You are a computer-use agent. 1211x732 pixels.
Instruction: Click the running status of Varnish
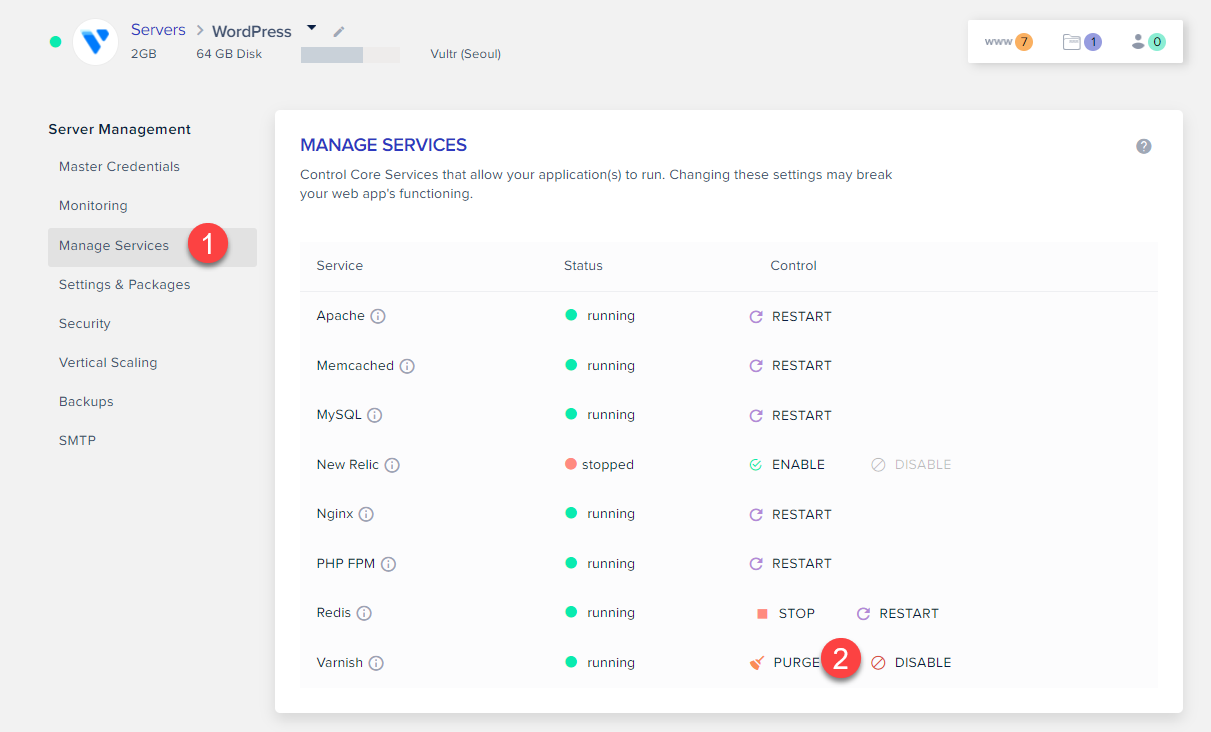600,663
